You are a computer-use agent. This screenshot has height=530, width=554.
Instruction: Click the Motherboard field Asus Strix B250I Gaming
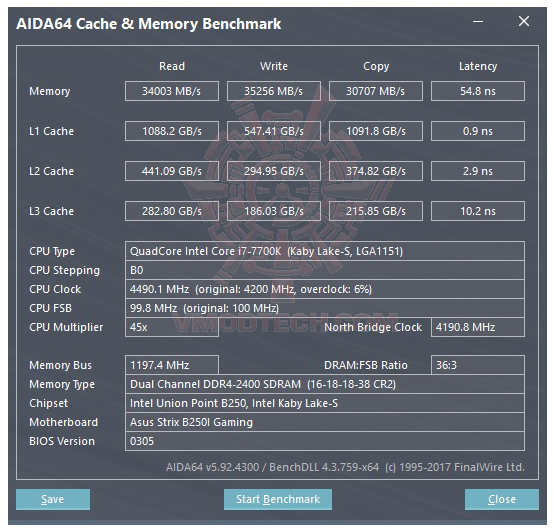click(325, 422)
